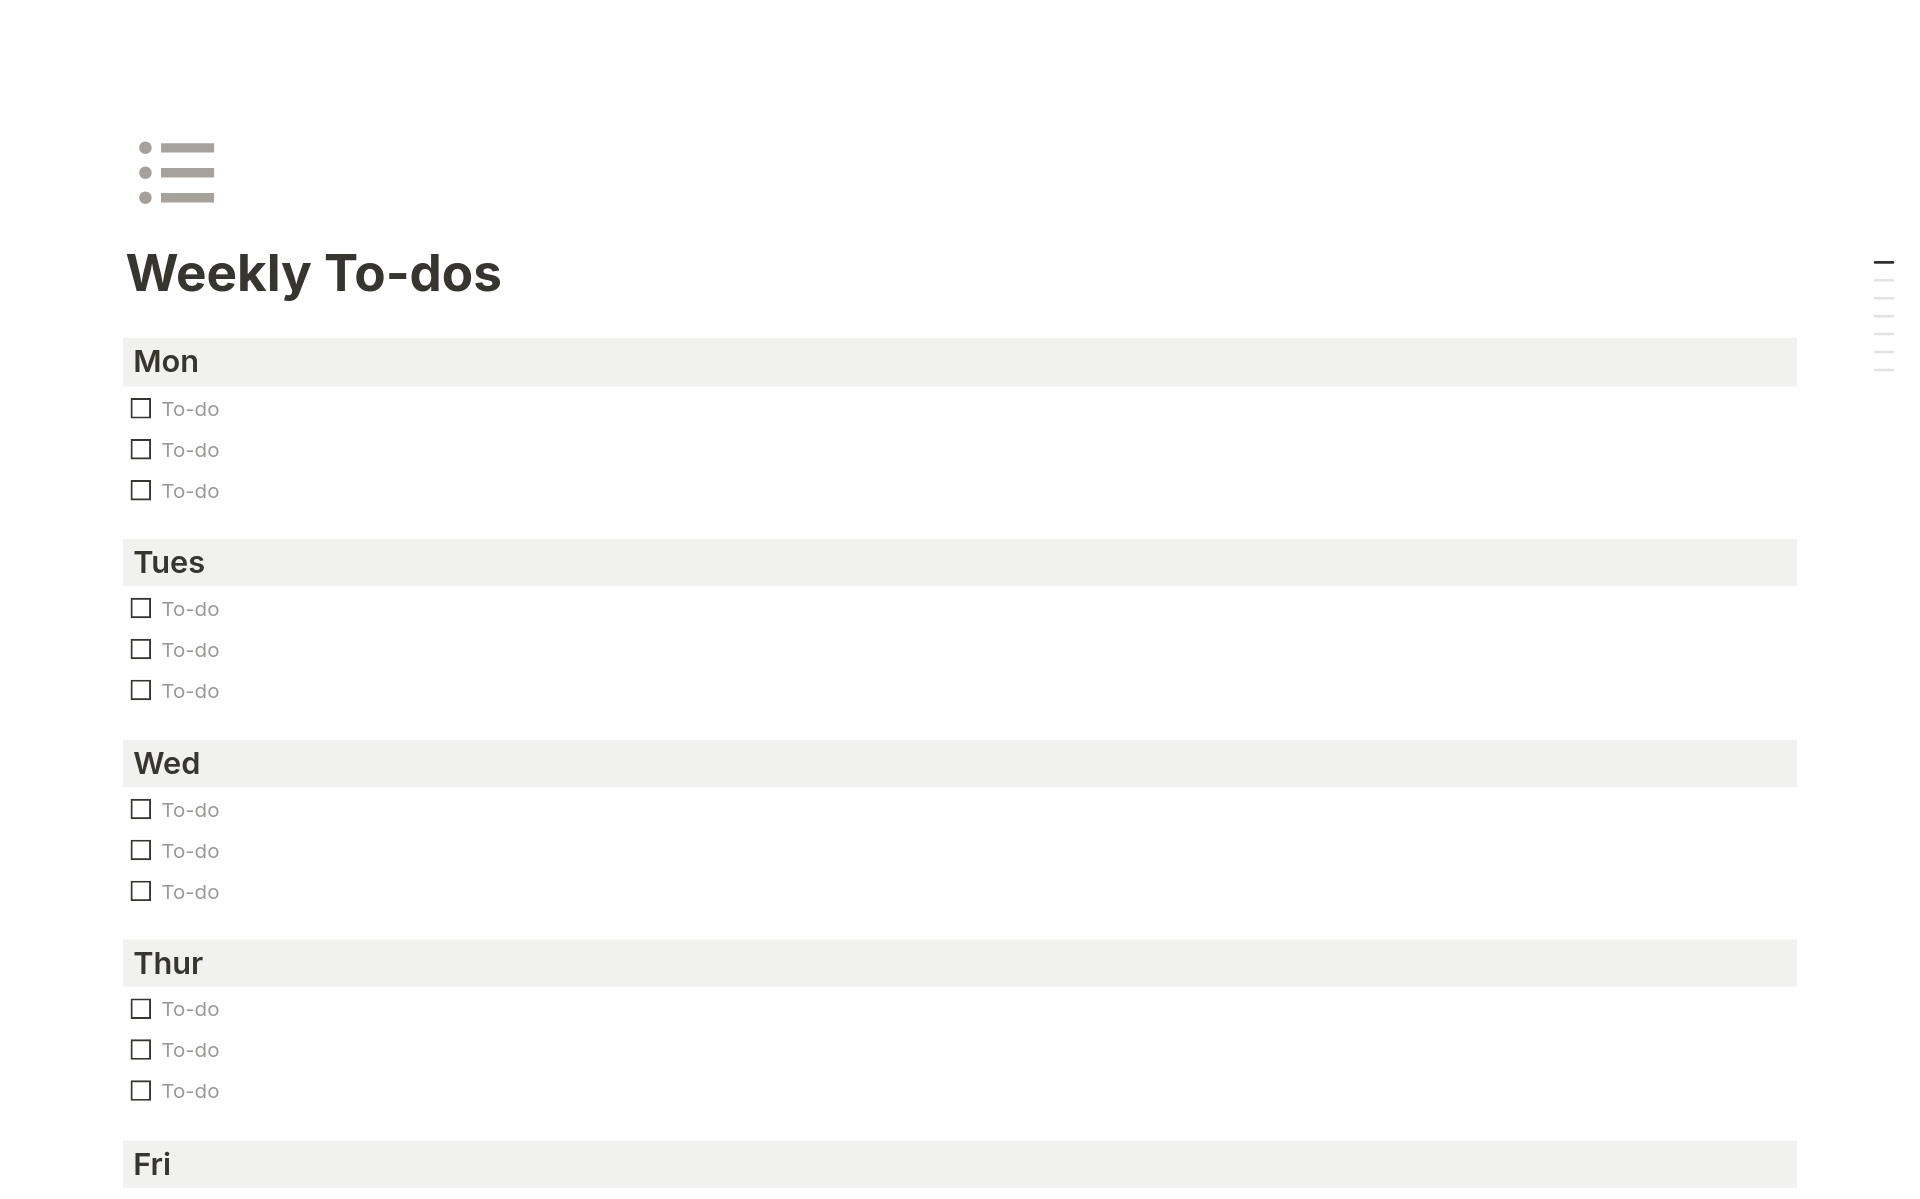Mark the first Wed To-do done
The width and height of the screenshot is (1920, 1199).
141,809
